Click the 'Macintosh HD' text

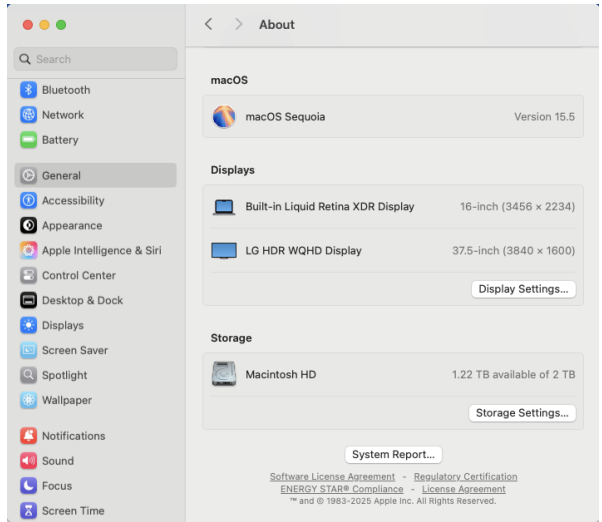tap(281, 374)
